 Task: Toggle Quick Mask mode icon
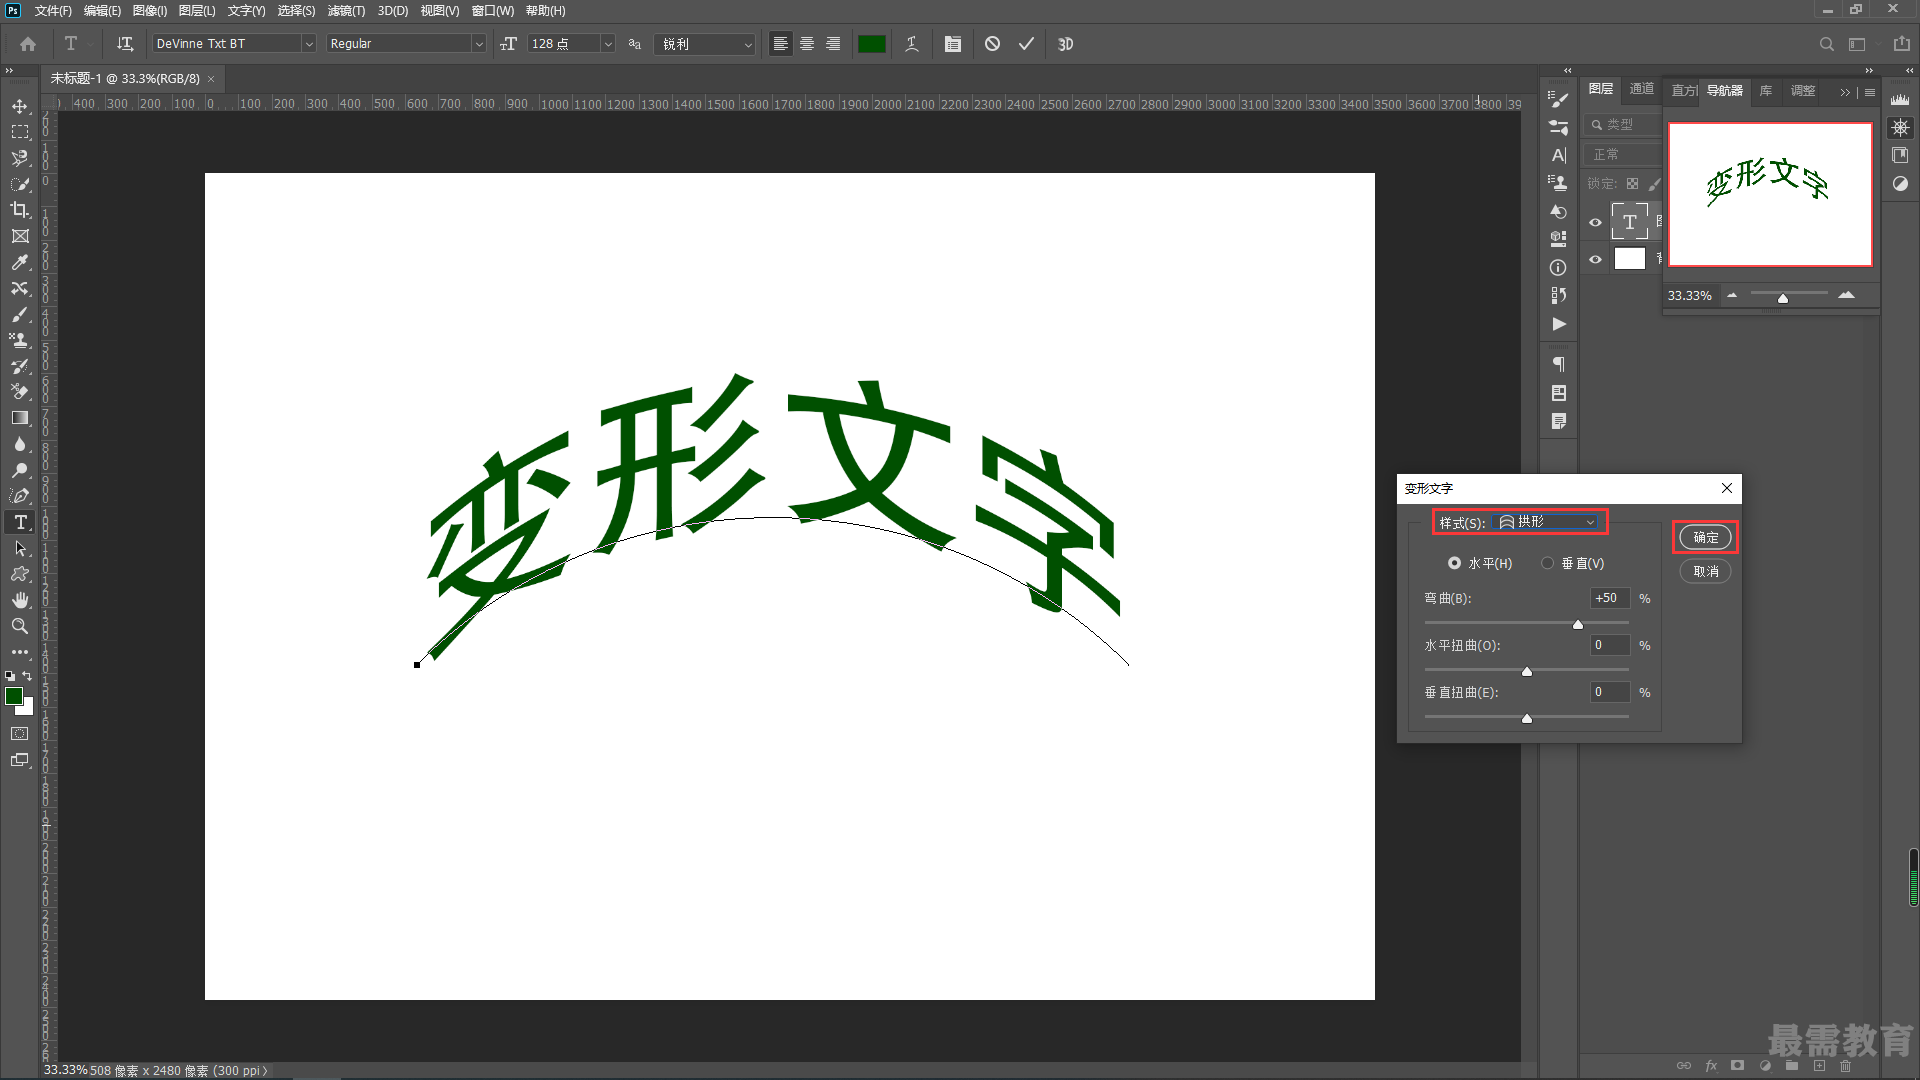(20, 734)
